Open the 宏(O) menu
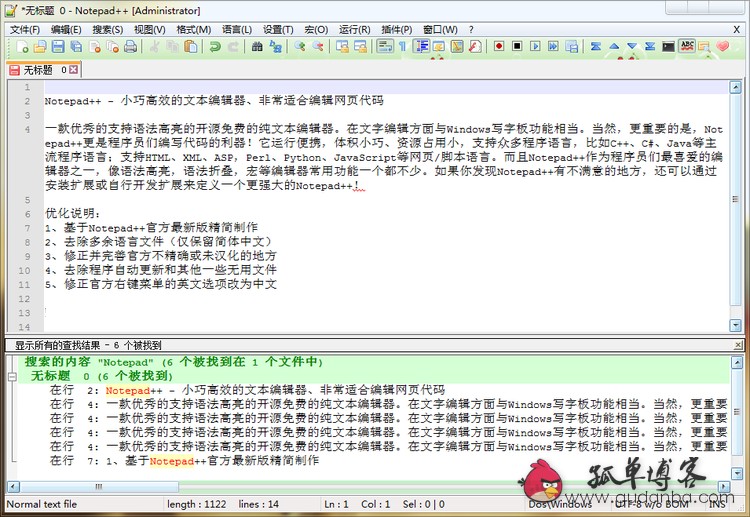Screen dimensions: 750x517 point(316,30)
